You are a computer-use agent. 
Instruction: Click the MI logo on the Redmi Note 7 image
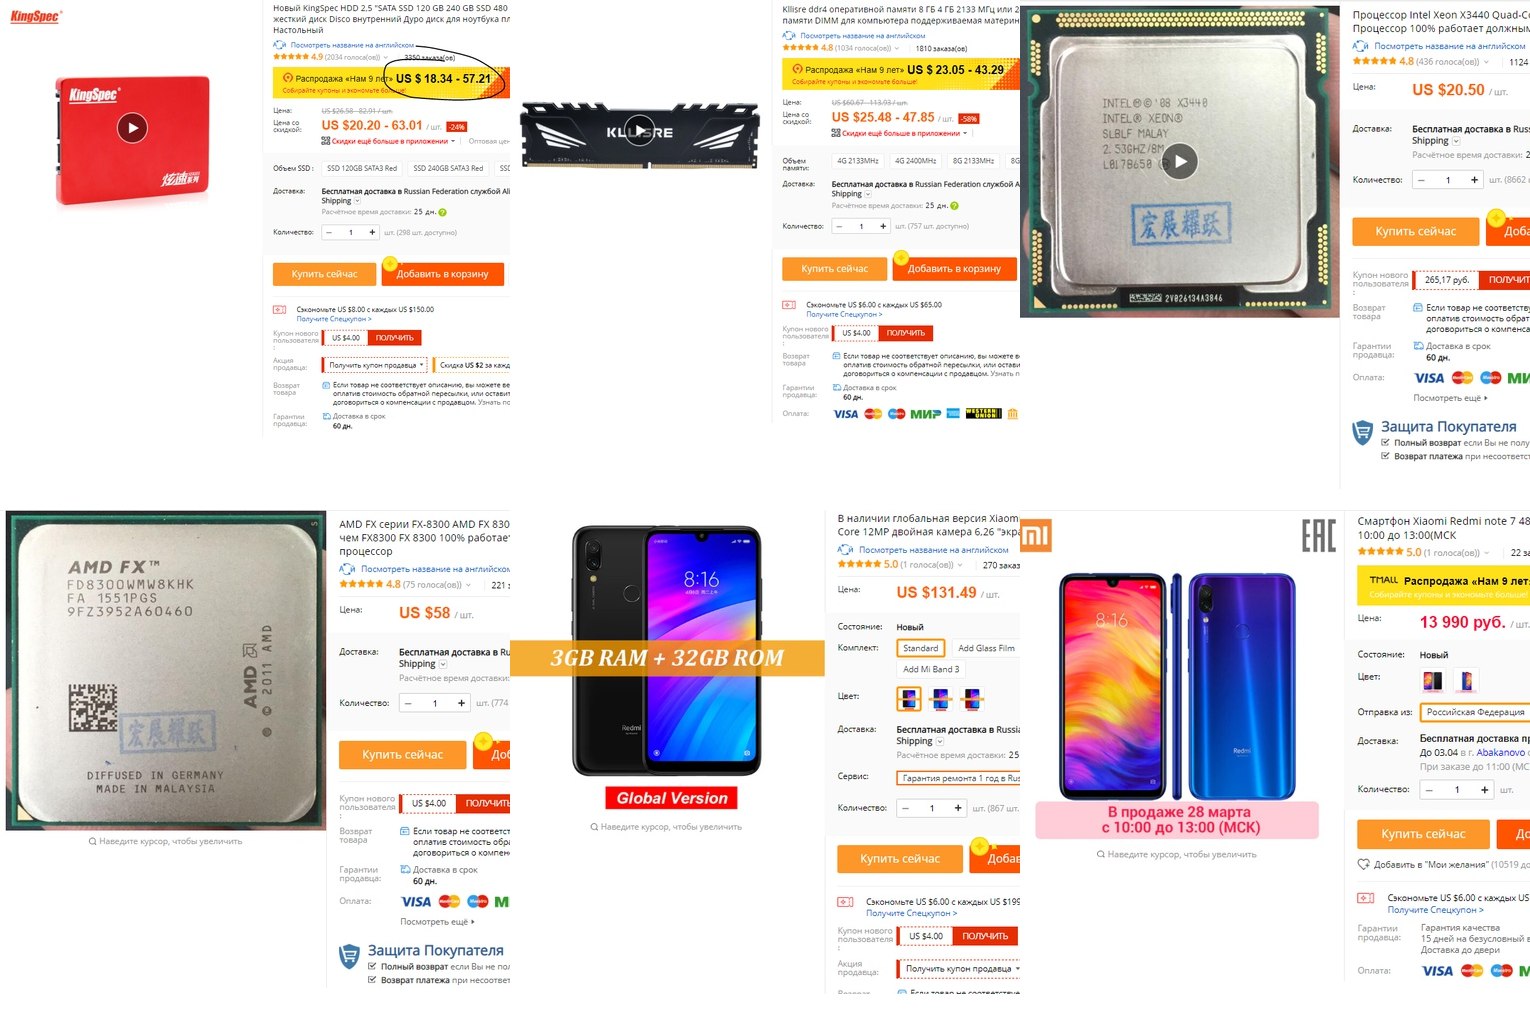(1036, 535)
